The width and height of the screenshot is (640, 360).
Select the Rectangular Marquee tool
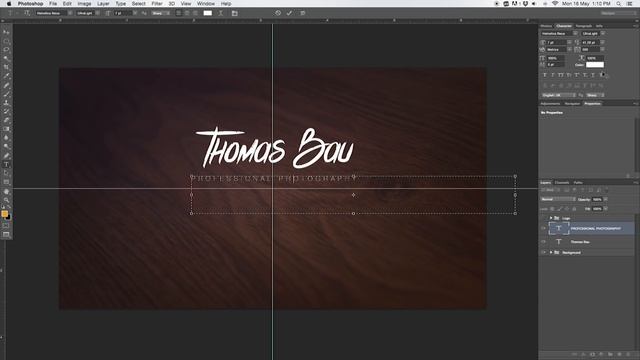(x=6, y=41)
